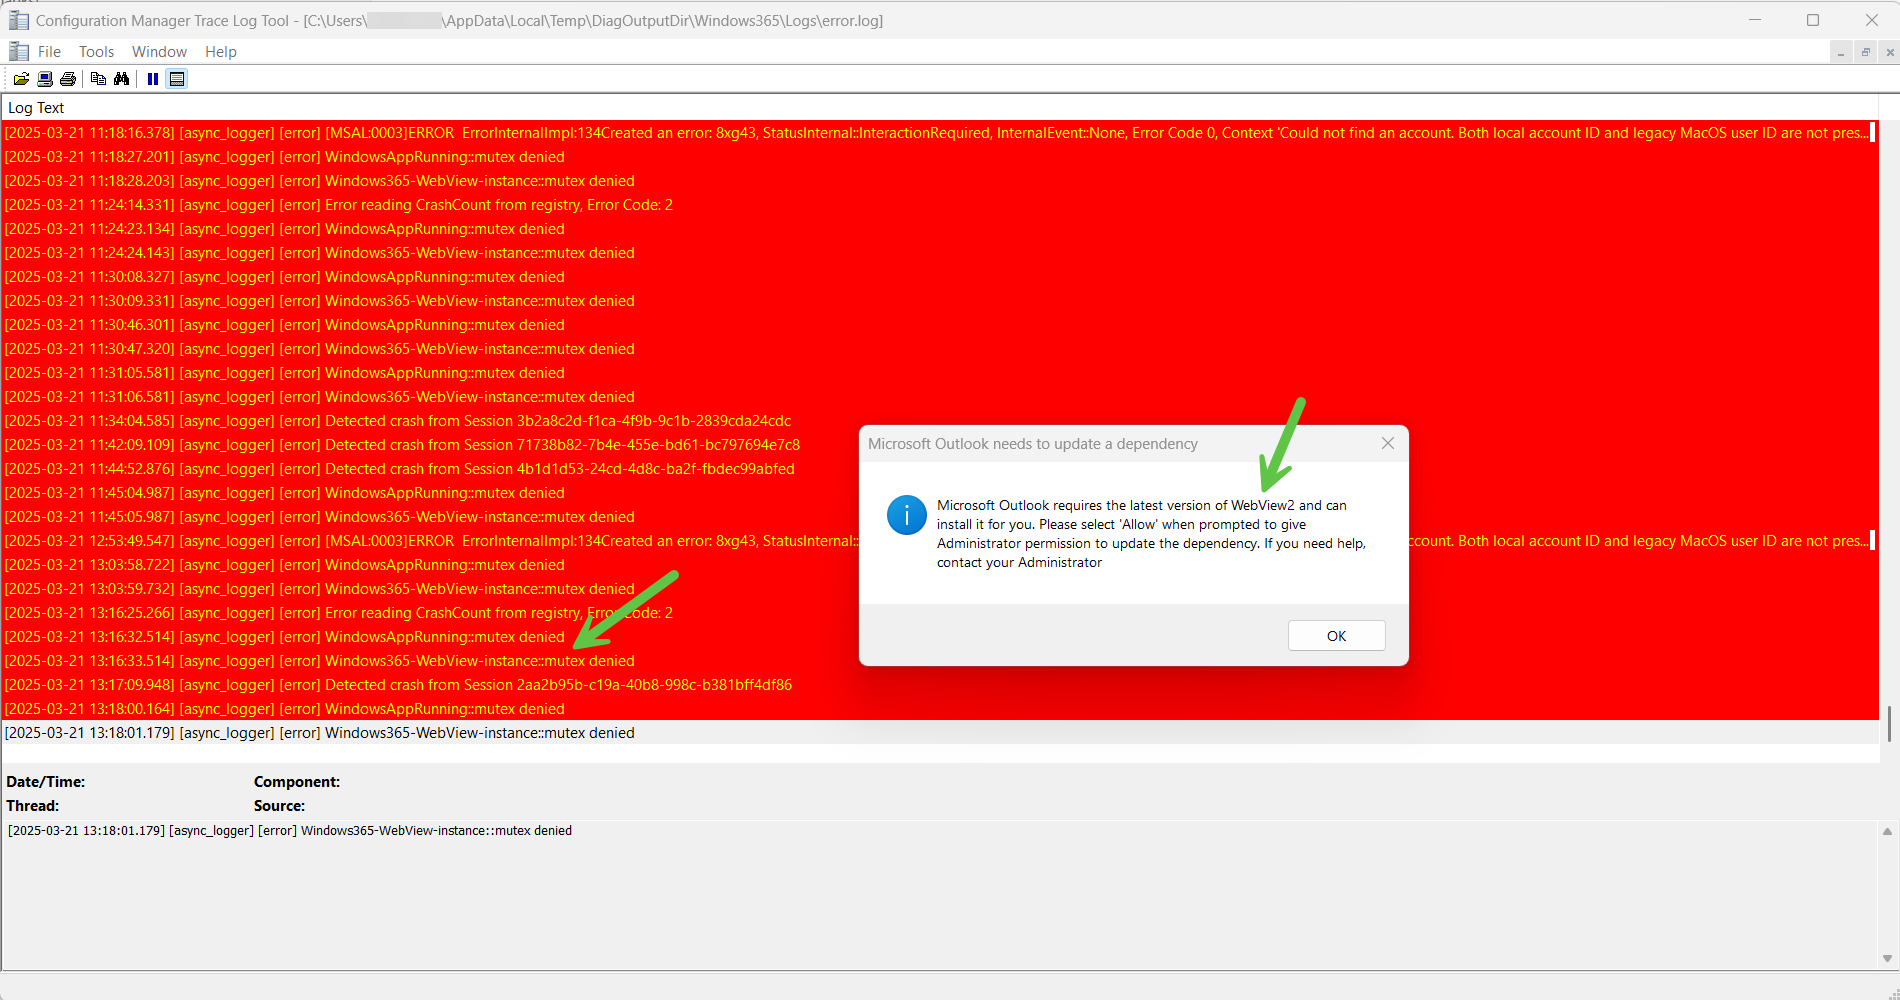Select the 13:18:00.164 log row

tap(940, 709)
